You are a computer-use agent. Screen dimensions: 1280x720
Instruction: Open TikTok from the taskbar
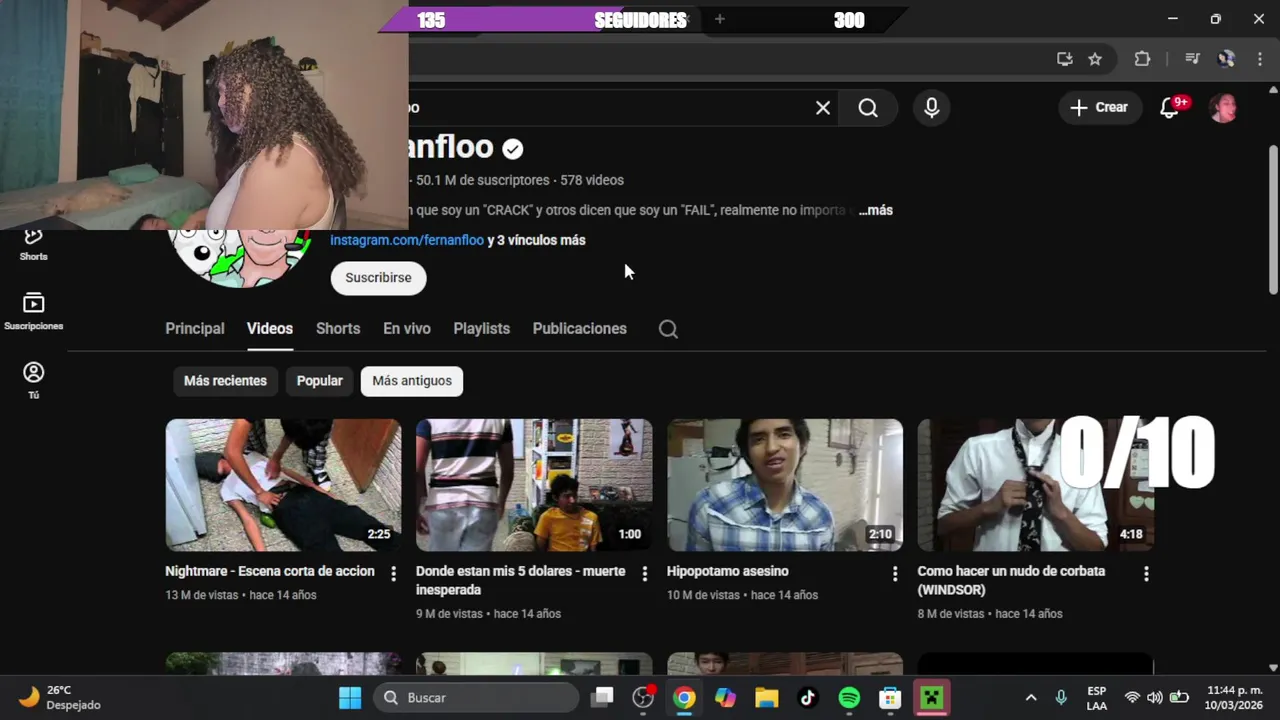coord(808,697)
